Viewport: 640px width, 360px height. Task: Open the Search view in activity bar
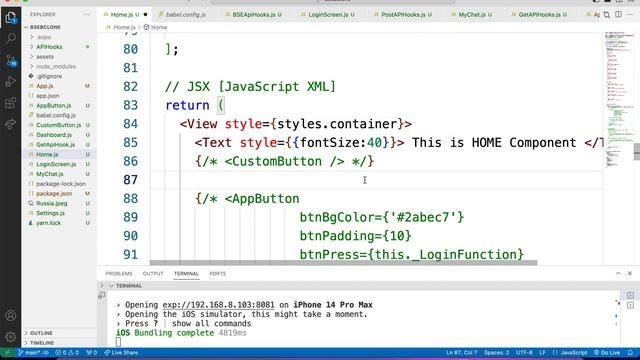pos(11,39)
